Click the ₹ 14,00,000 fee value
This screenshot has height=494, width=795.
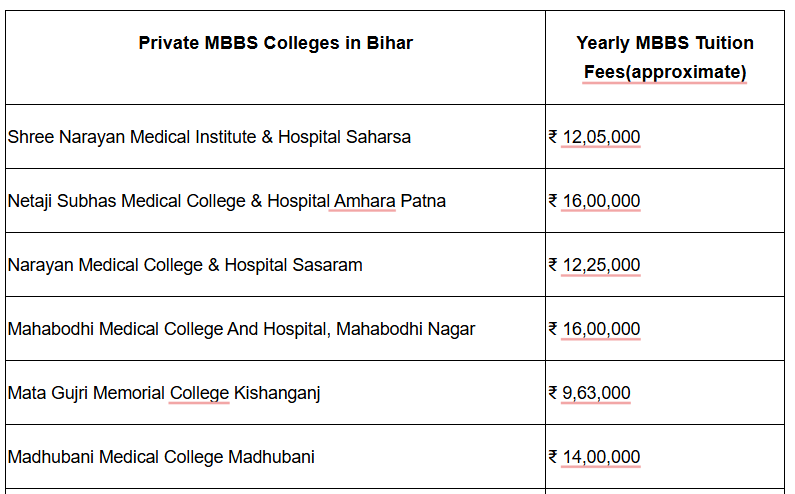(595, 457)
